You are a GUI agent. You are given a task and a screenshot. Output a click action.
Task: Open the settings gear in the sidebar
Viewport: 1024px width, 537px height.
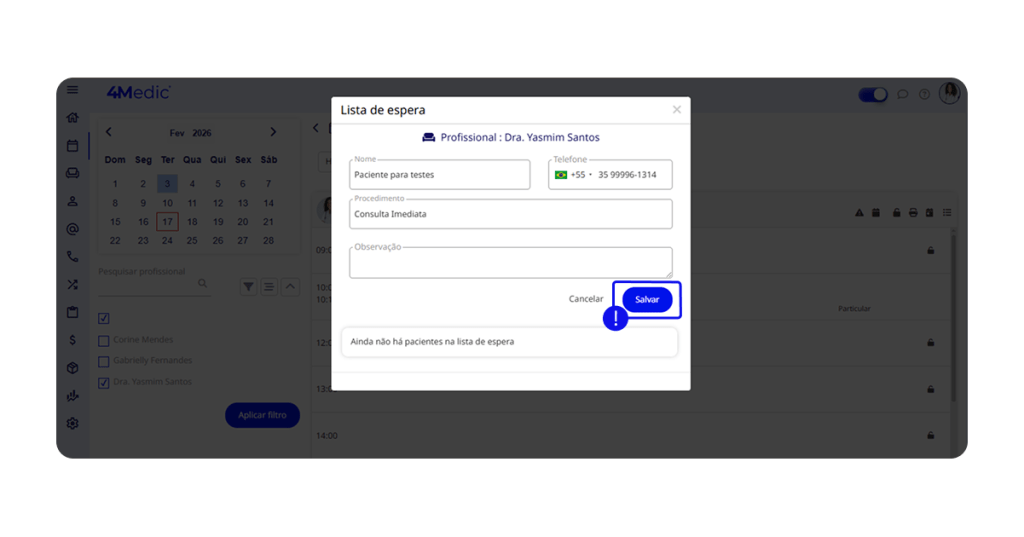pyautogui.click(x=72, y=424)
